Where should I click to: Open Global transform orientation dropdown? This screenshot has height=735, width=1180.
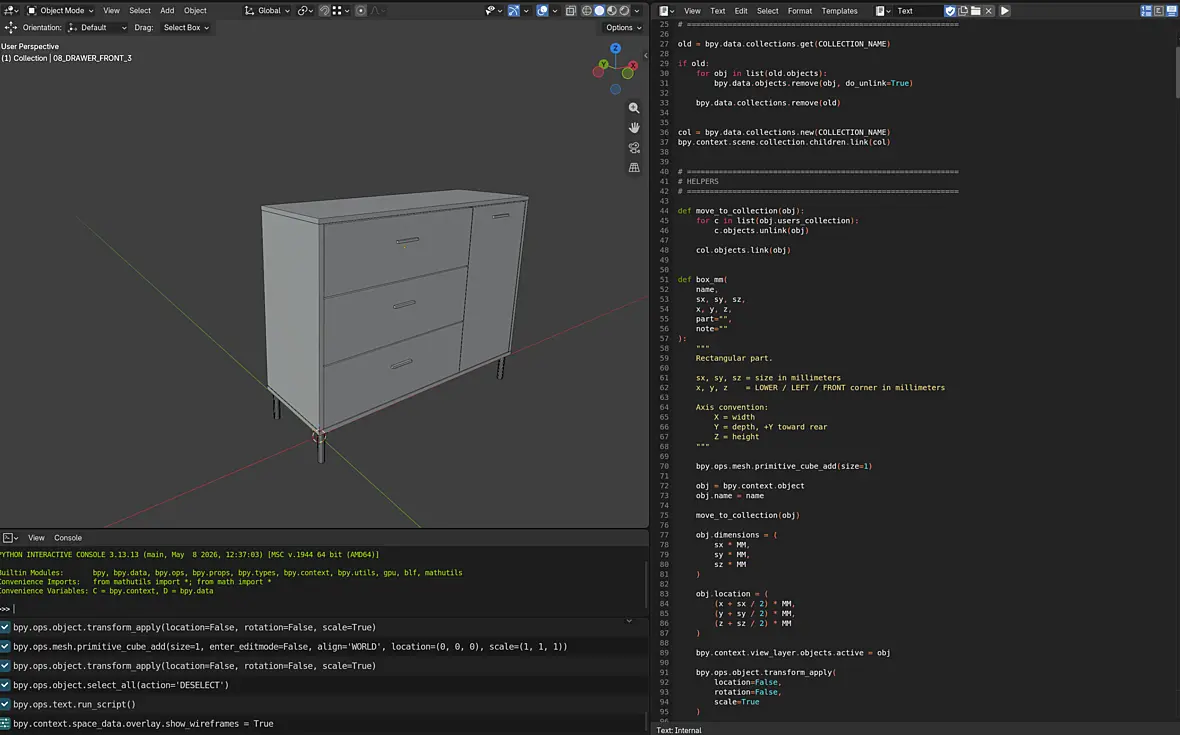[267, 11]
